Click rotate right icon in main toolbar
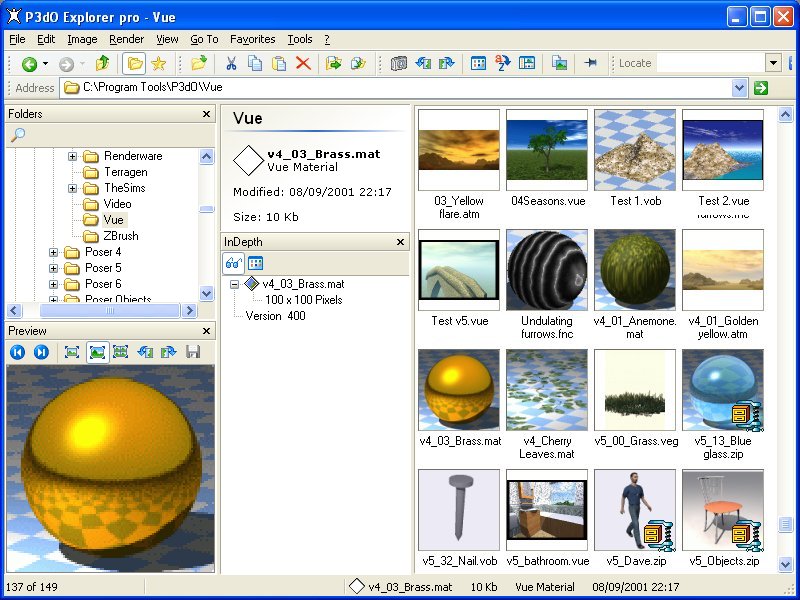 pyautogui.click(x=446, y=63)
